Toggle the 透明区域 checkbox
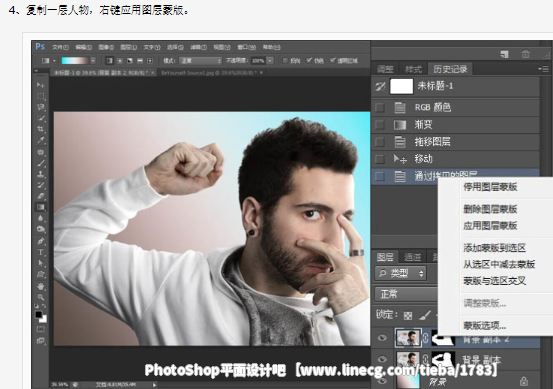 click(333, 61)
